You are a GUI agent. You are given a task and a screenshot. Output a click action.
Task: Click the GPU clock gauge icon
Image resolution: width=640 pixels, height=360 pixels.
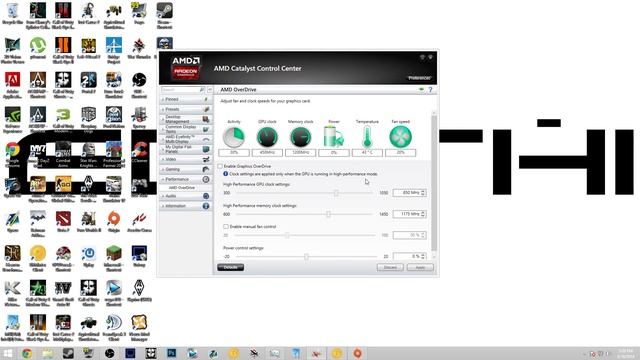click(267, 137)
